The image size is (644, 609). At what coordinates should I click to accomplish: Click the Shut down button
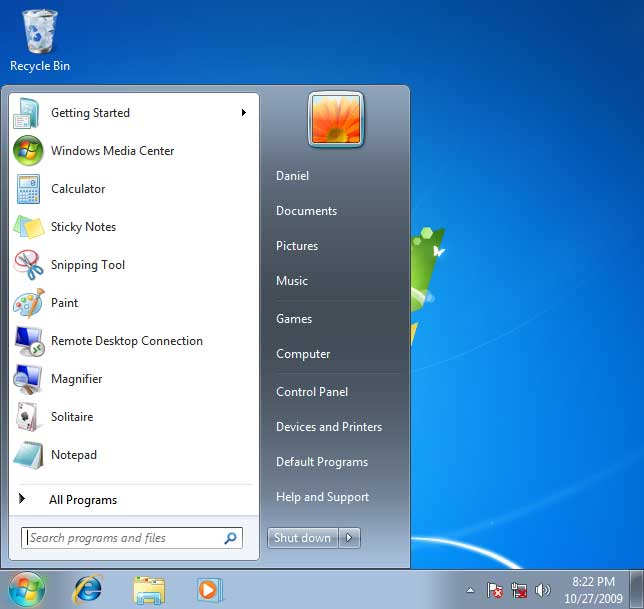point(303,538)
